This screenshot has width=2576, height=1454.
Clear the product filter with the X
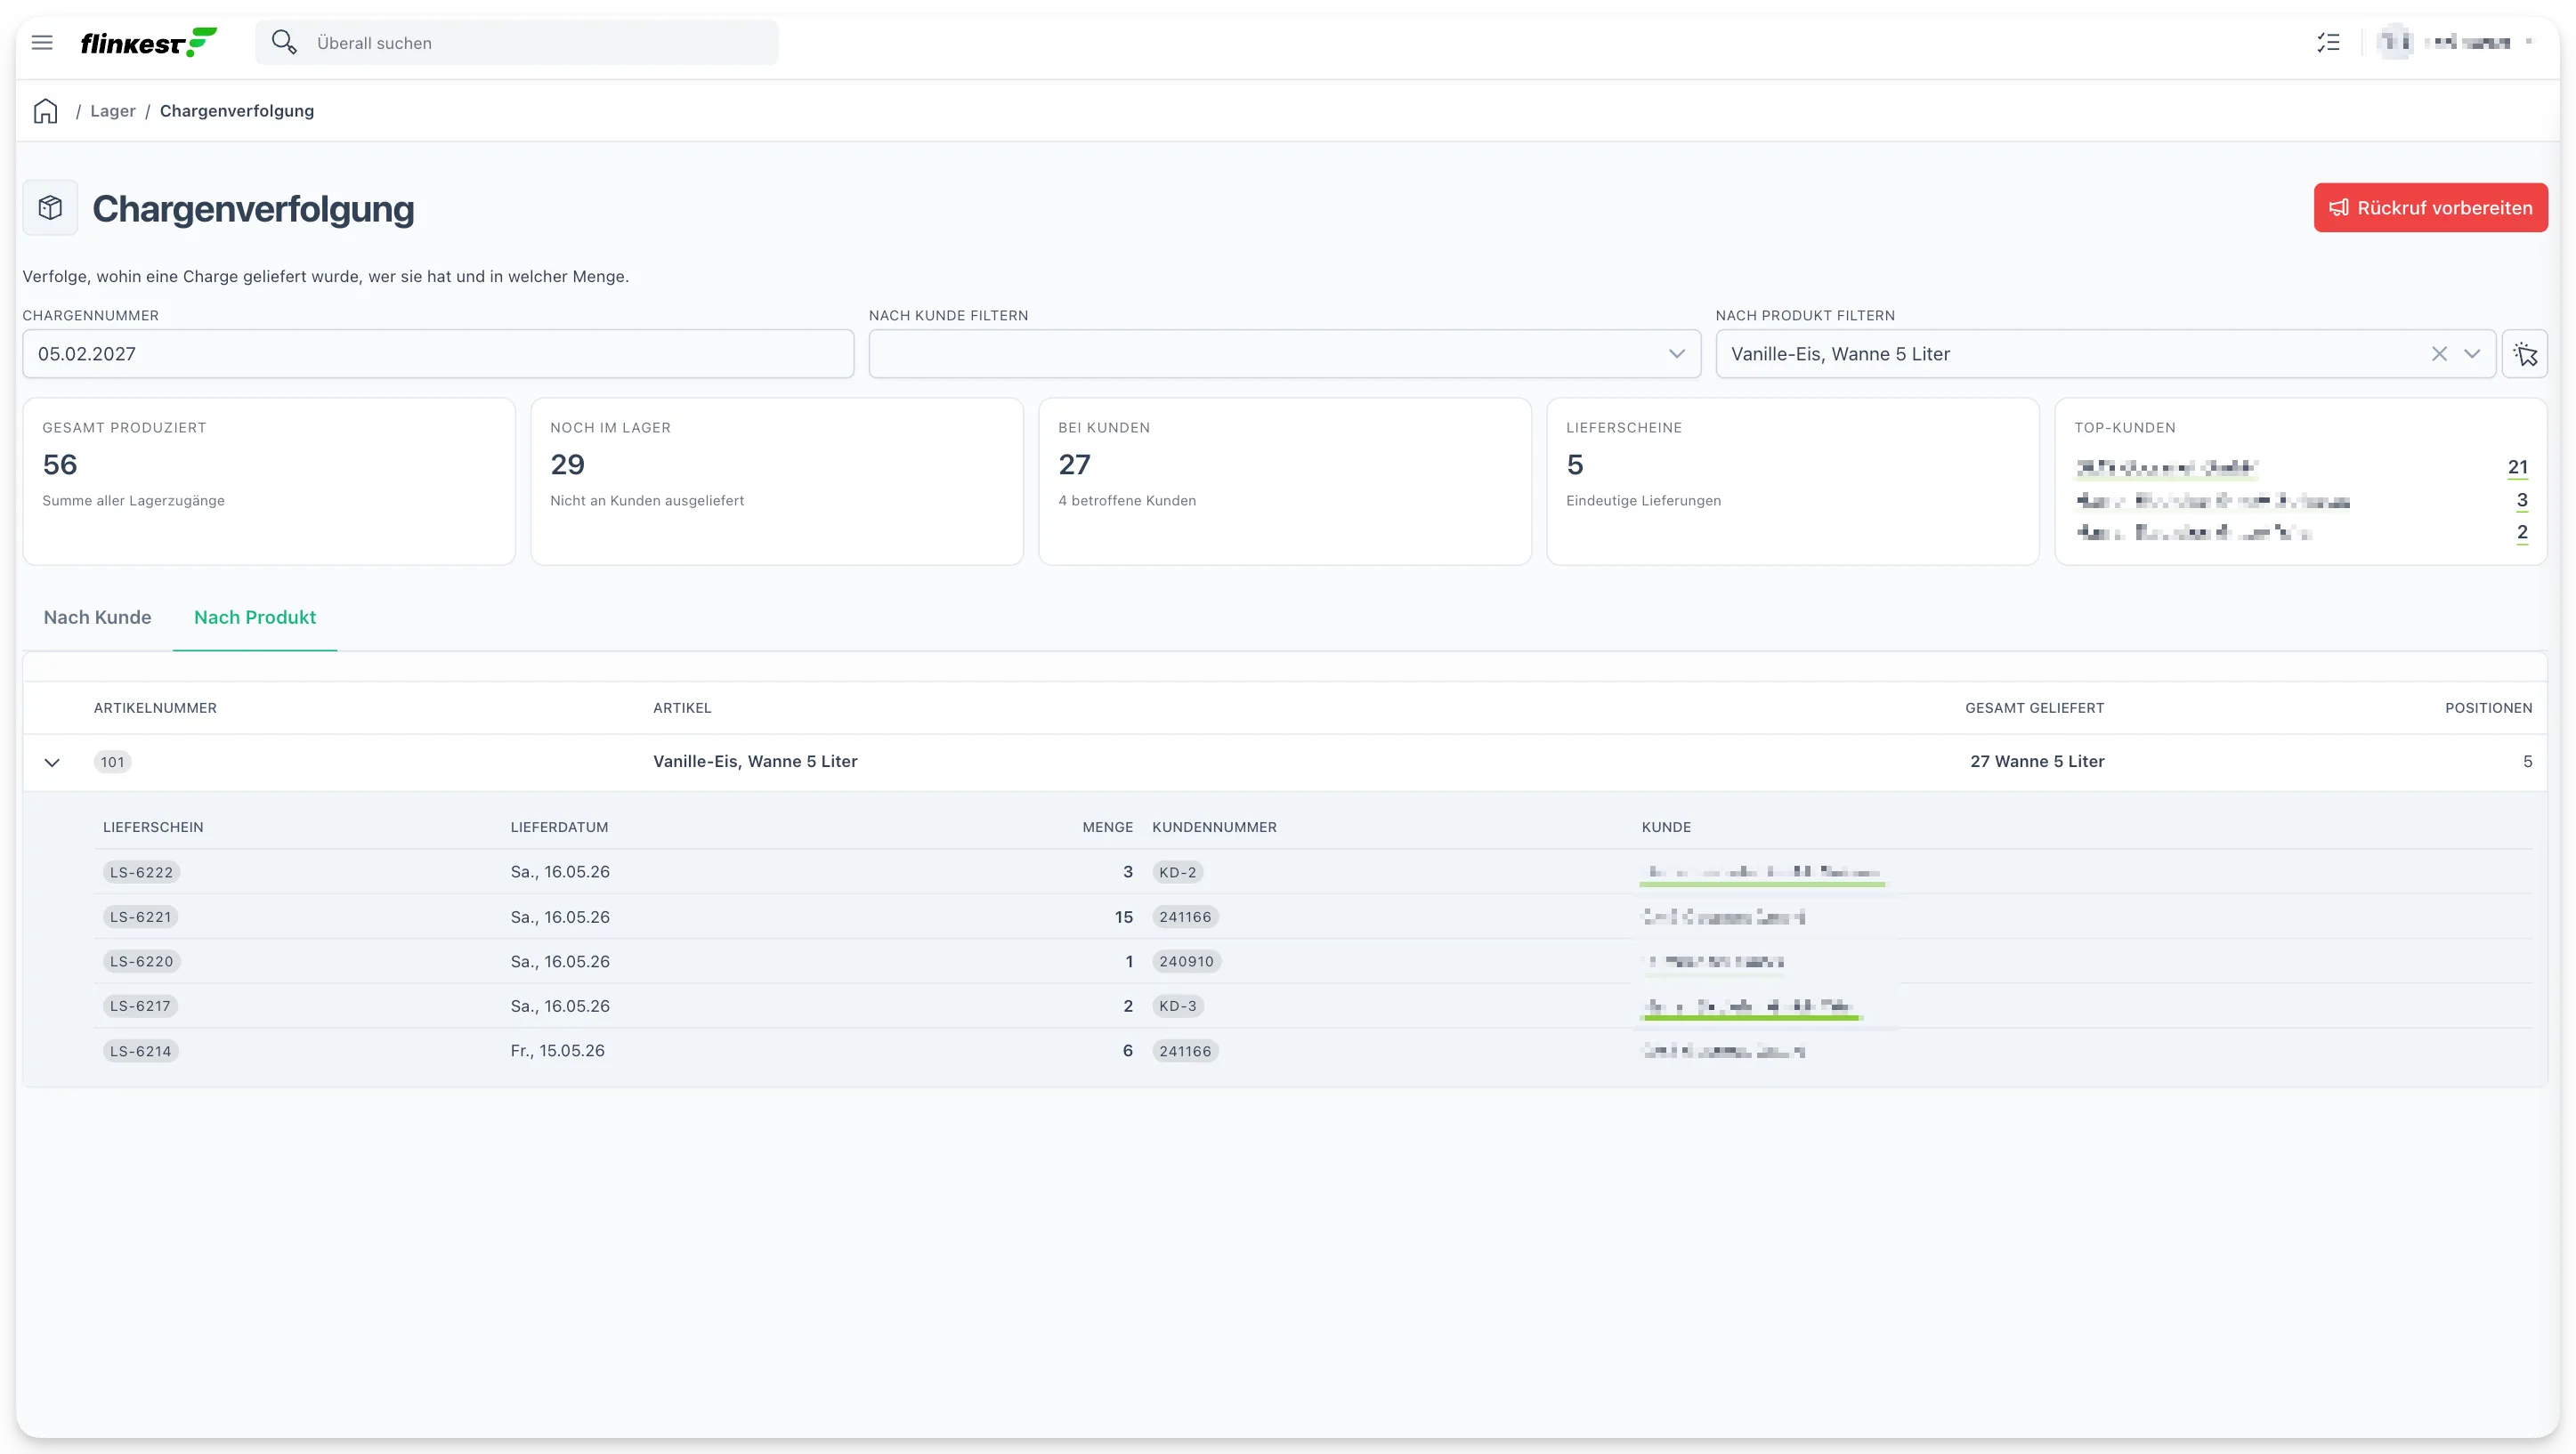2439,354
